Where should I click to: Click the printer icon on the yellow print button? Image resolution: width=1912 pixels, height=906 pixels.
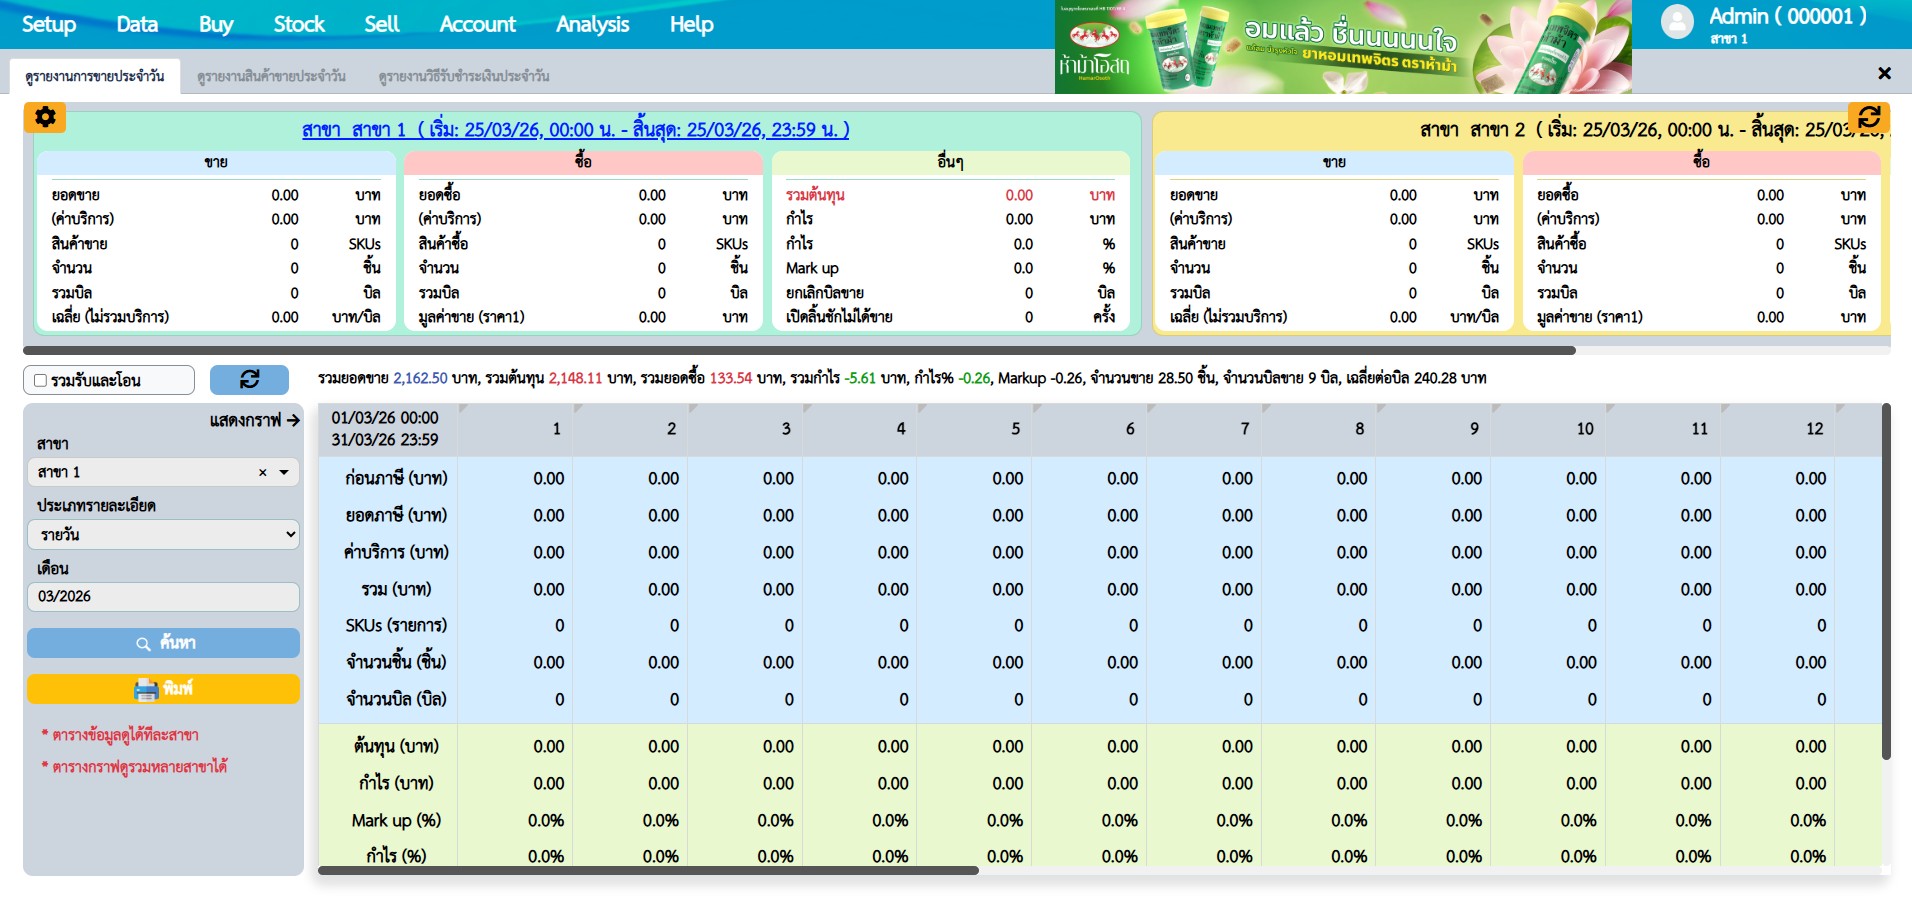click(146, 689)
